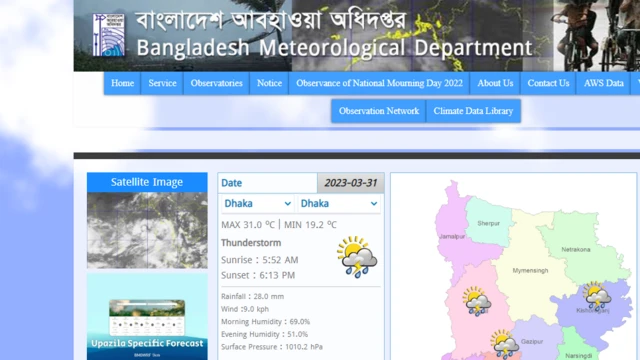This screenshot has width=640, height=360.
Task: Click the Evening Humidity 51.0% text
Action: pyautogui.click(x=264, y=335)
